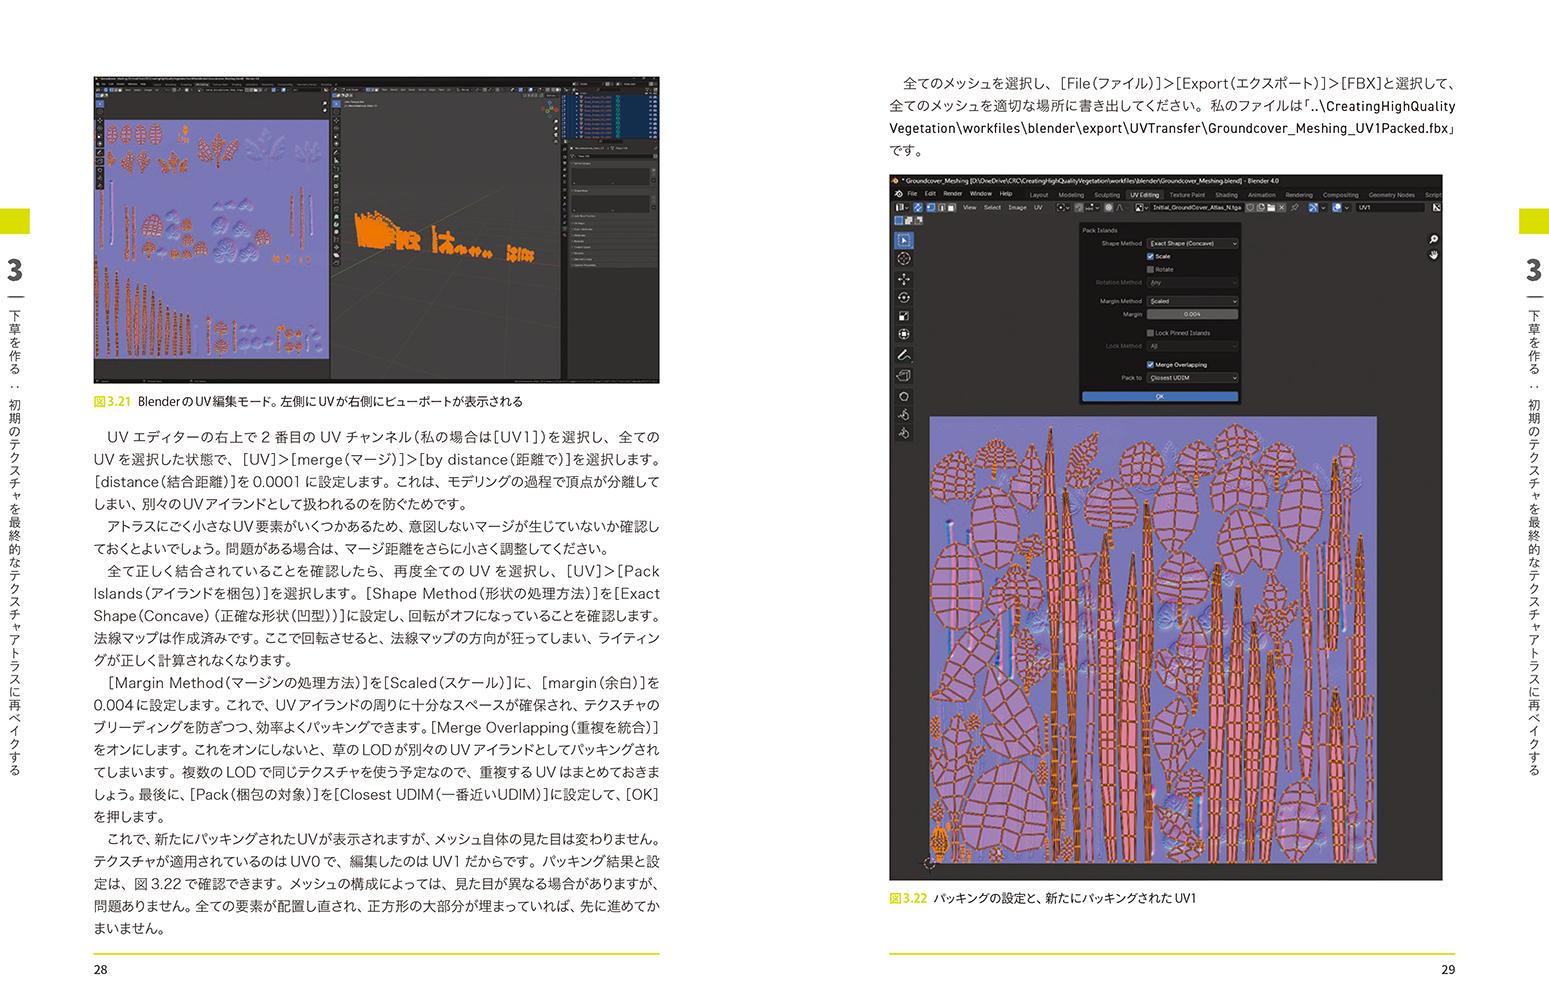
Task: Select the Transform tool in UV toolbar
Action: coord(904,334)
